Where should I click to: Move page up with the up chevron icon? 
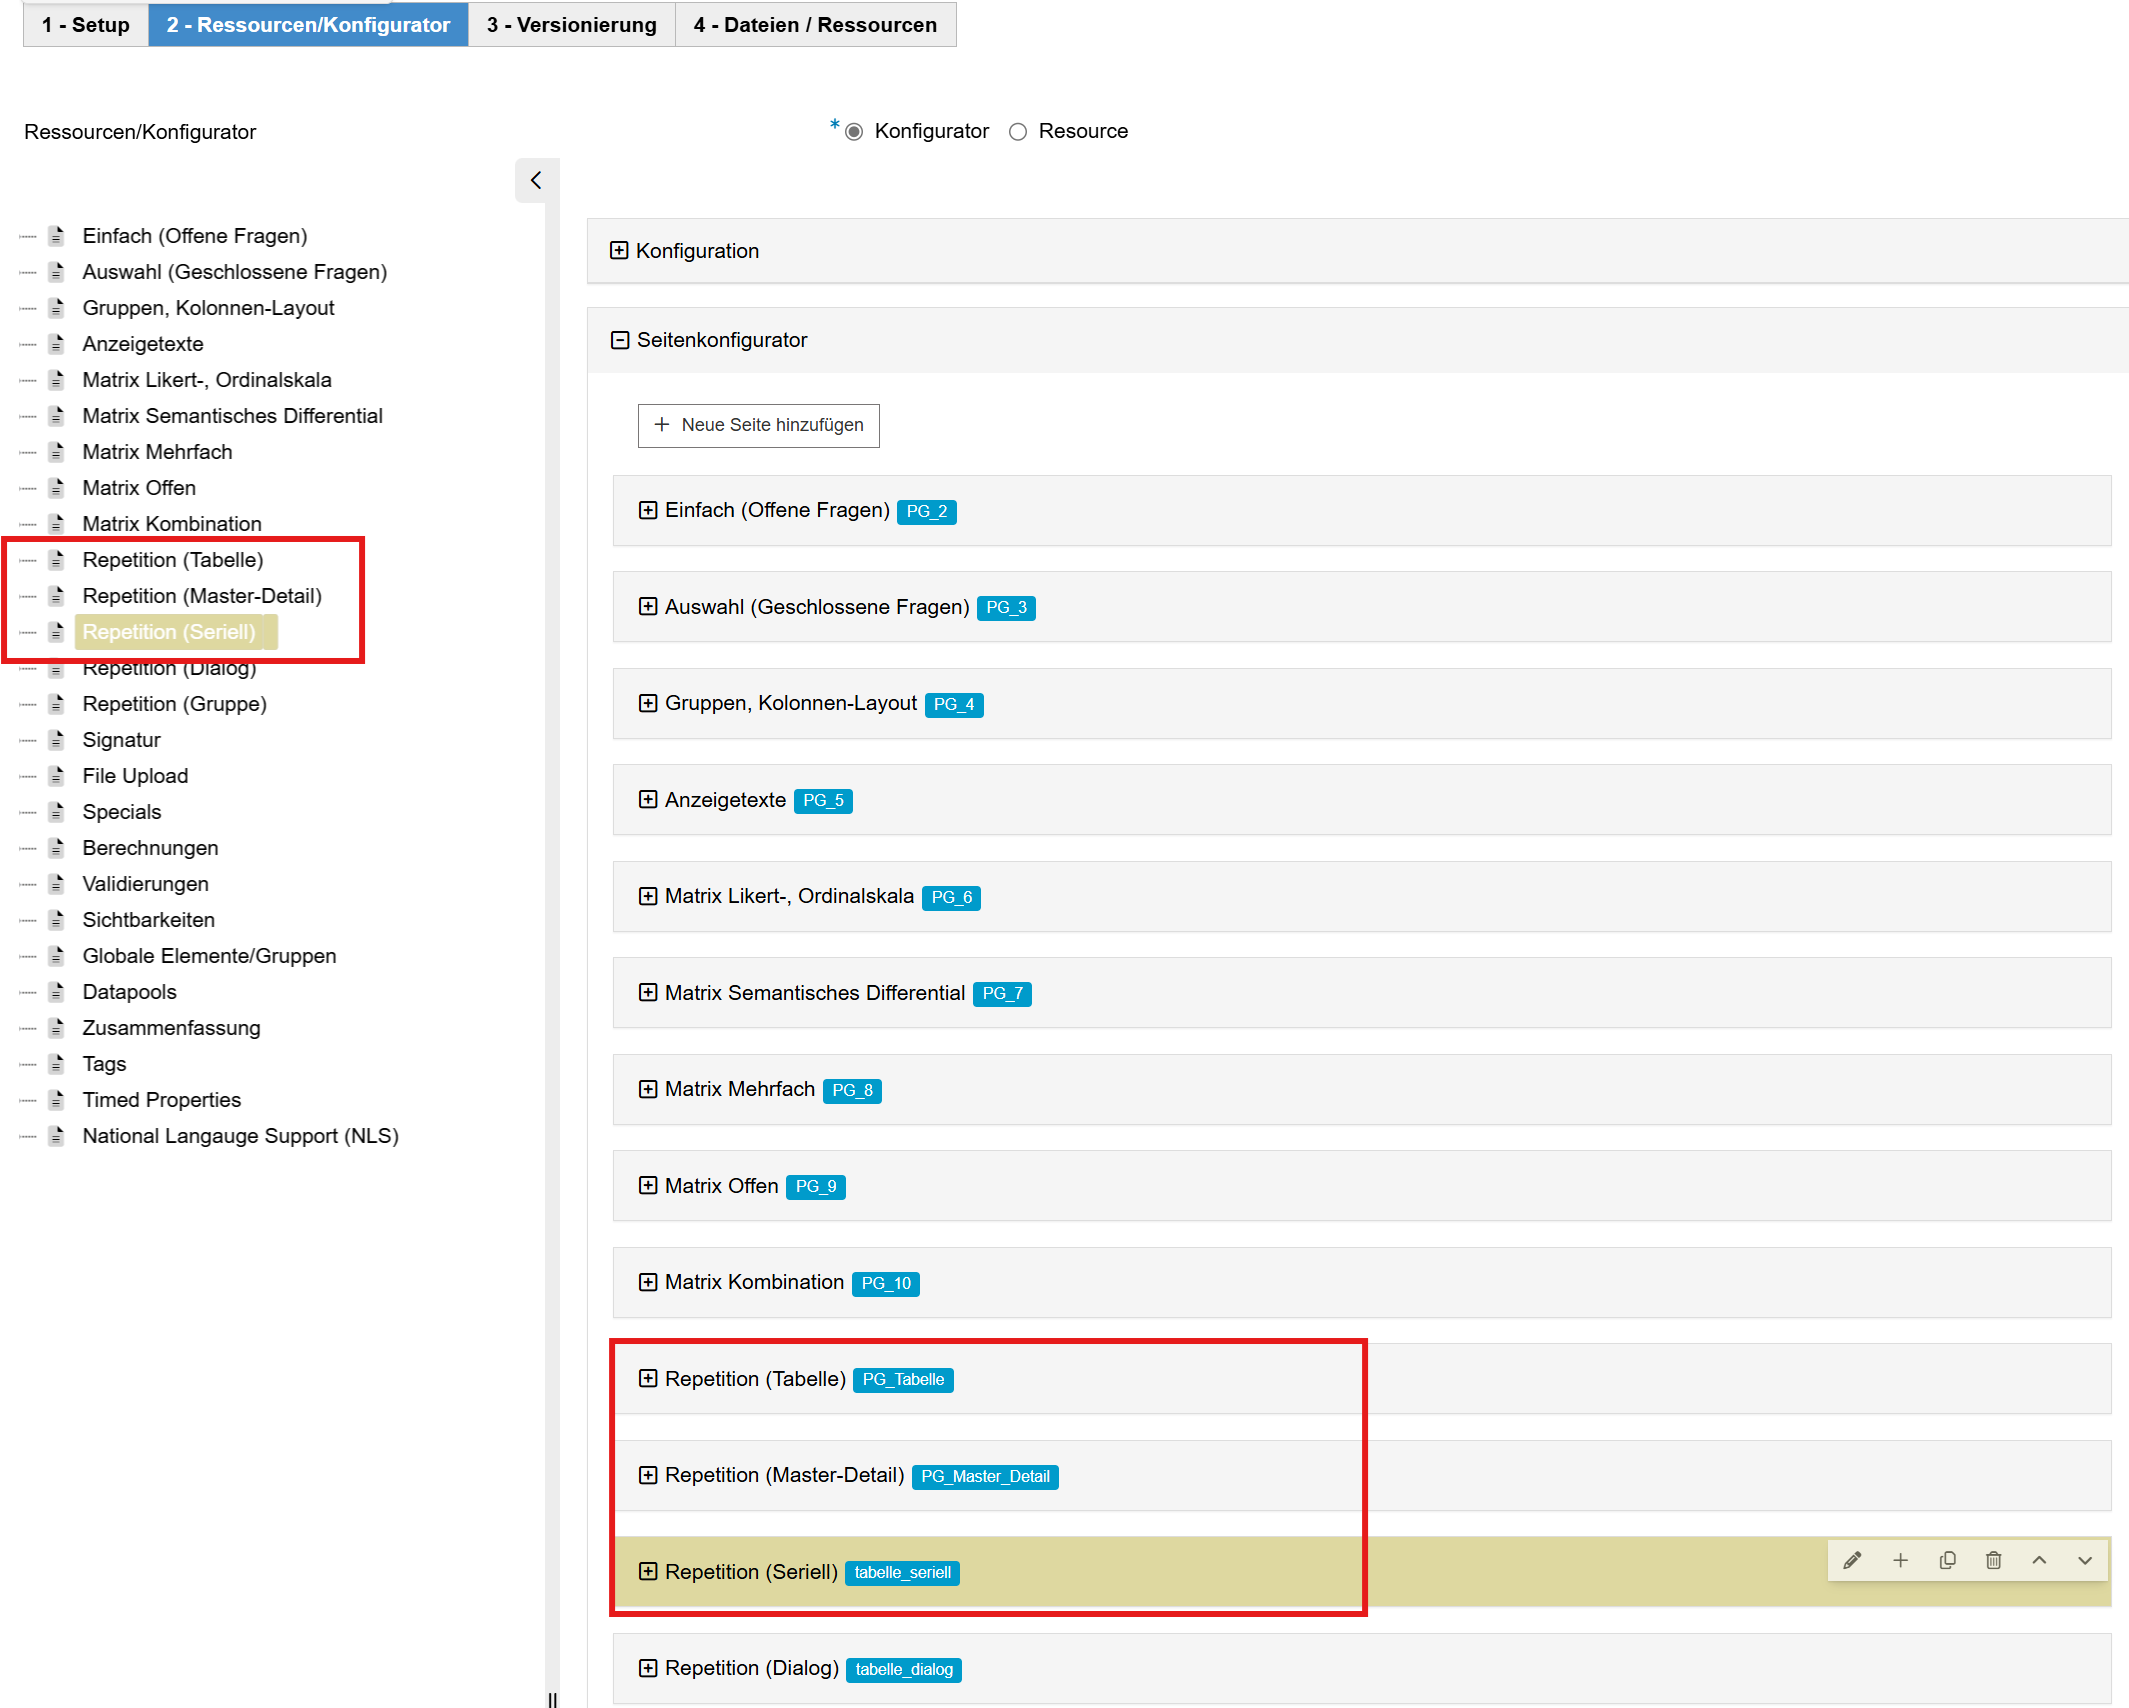pyautogui.click(x=2039, y=1560)
